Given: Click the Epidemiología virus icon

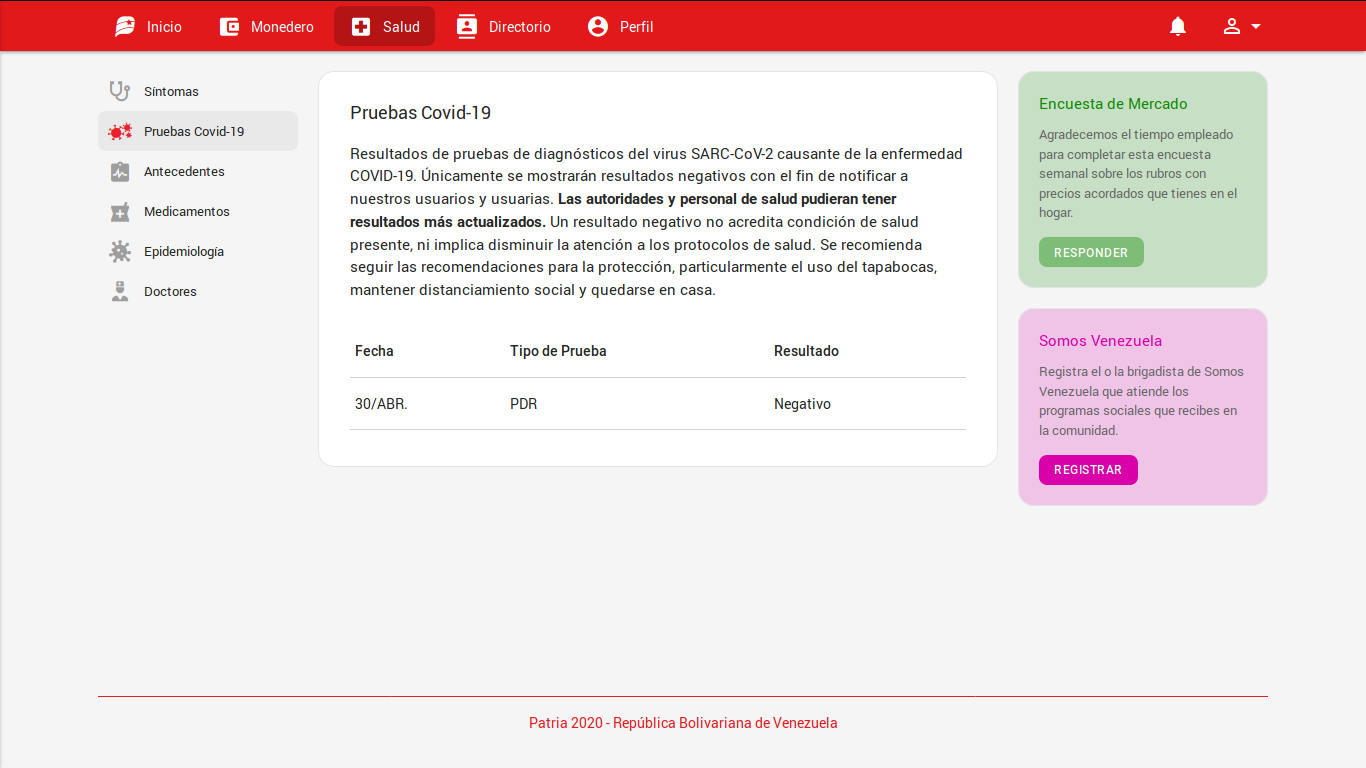Looking at the screenshot, I should click(120, 252).
